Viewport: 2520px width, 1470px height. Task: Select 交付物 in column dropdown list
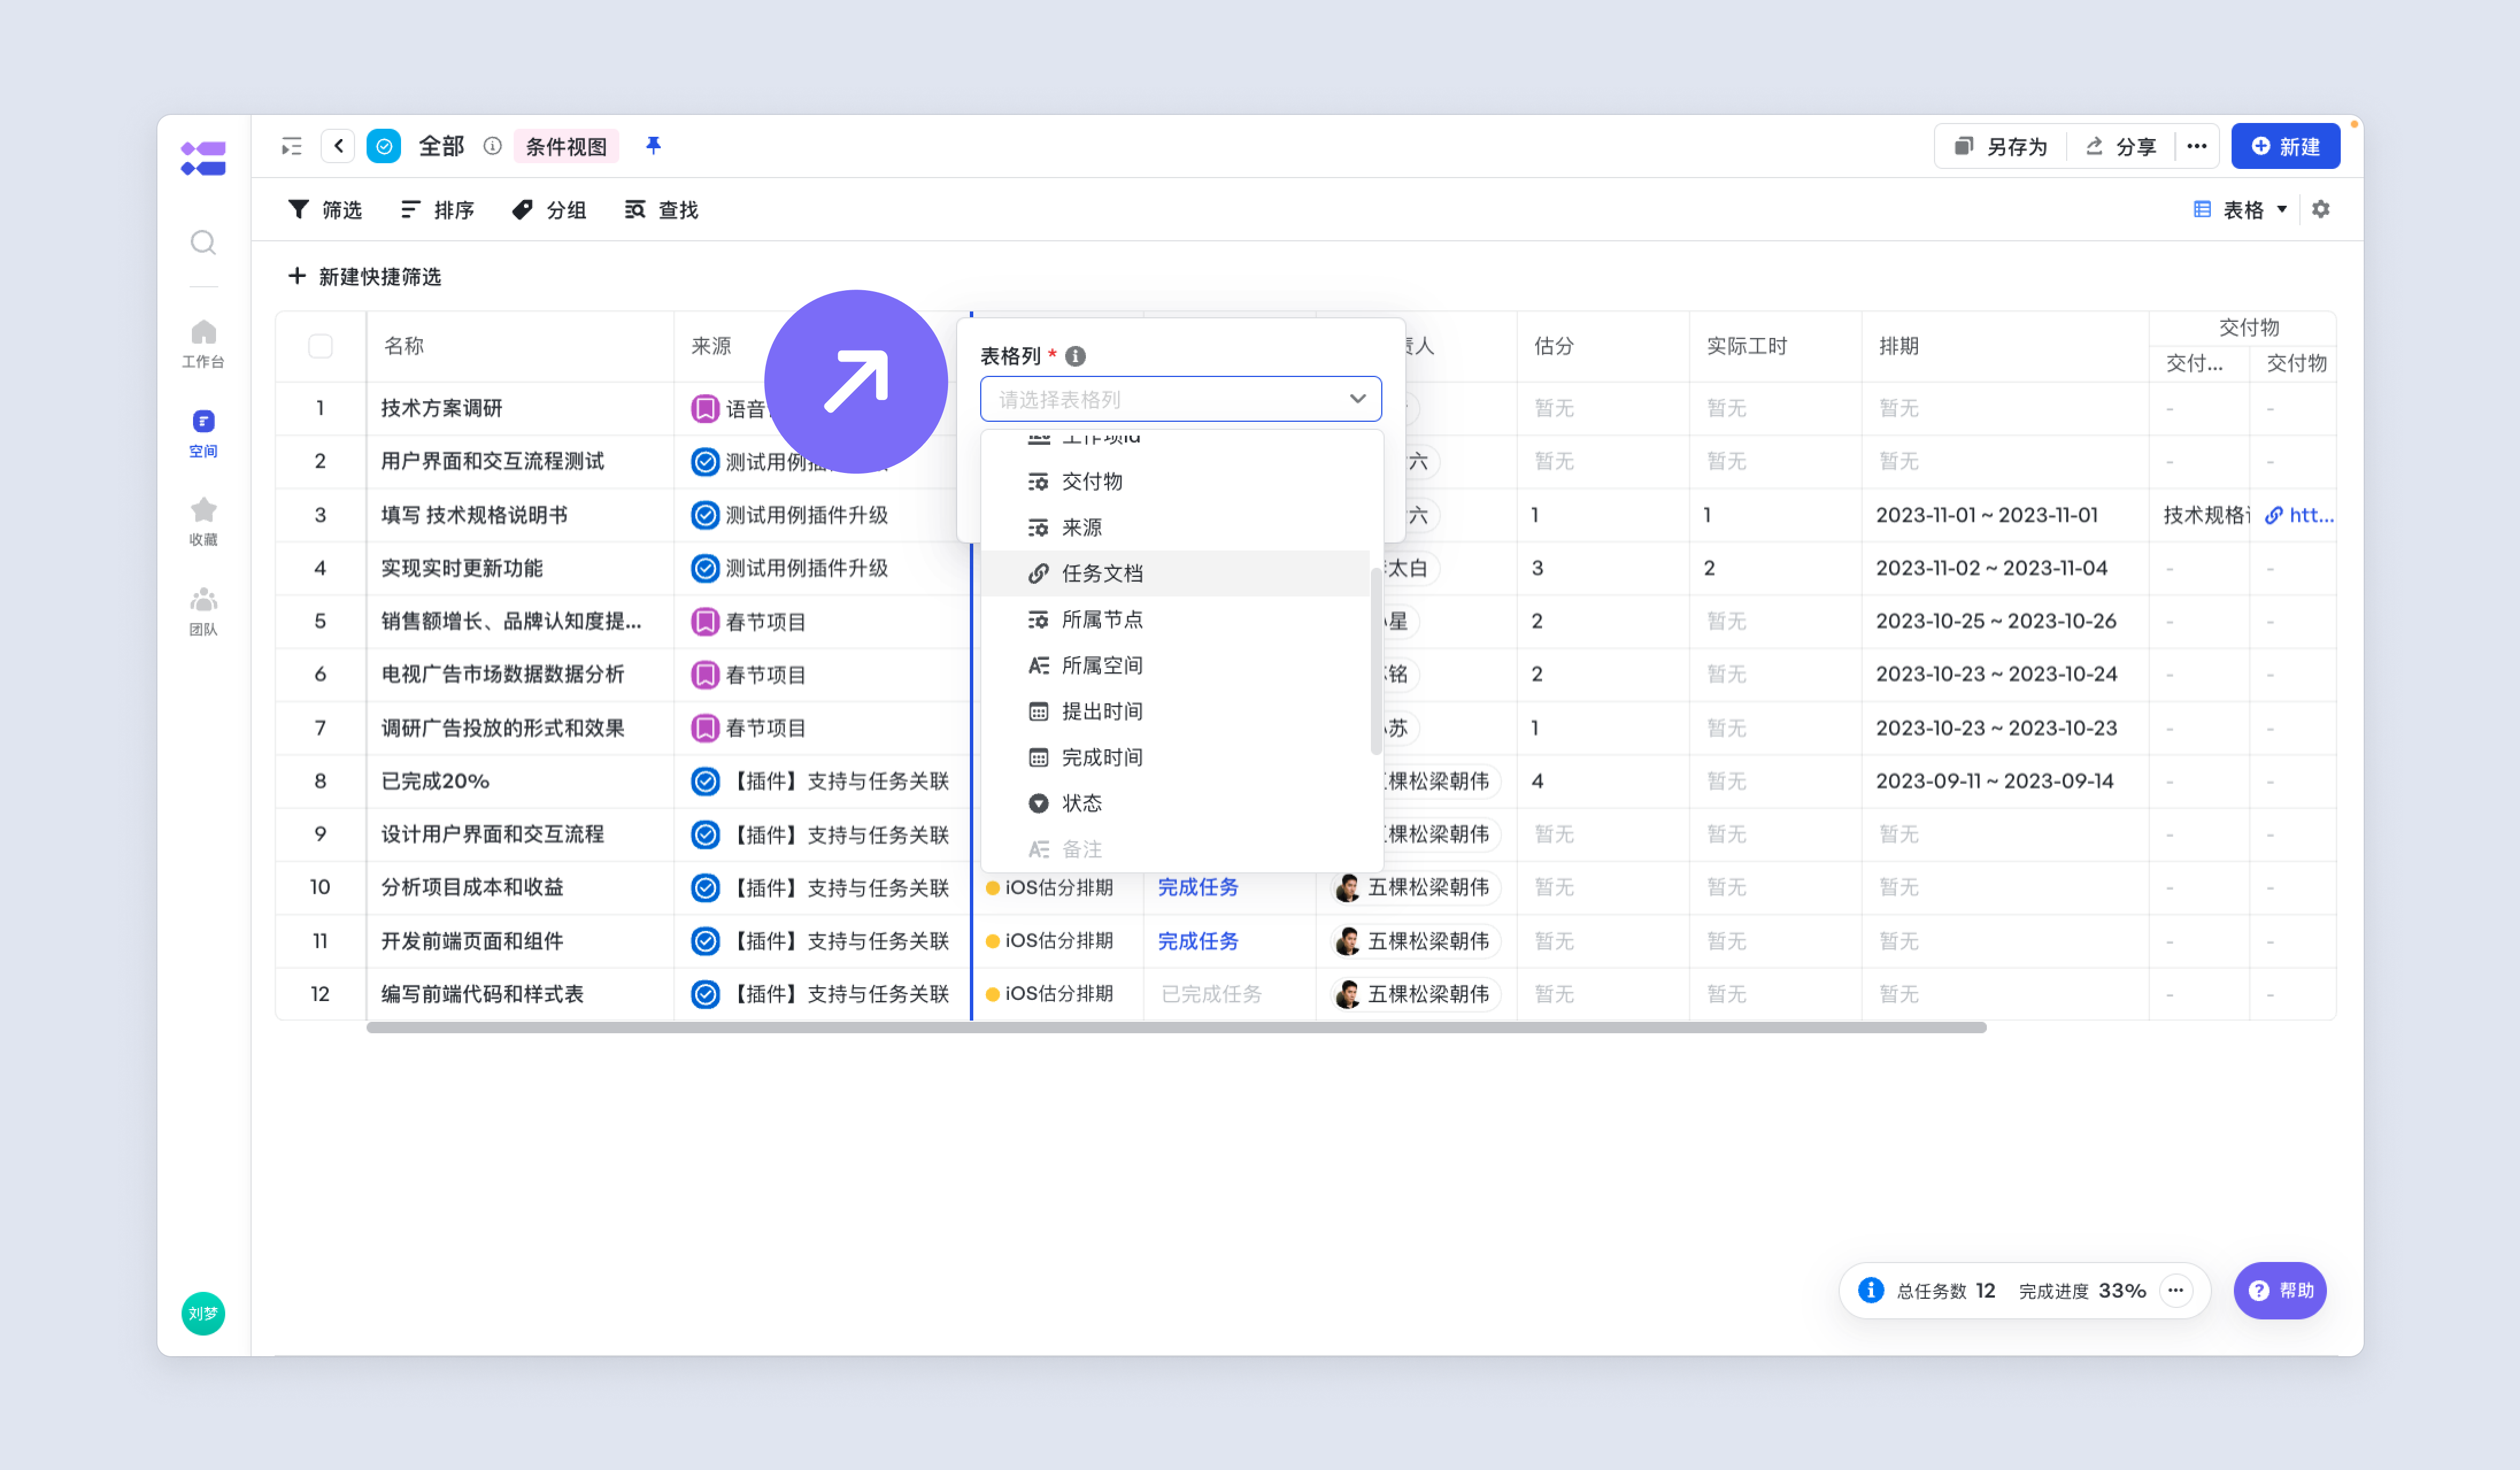1176,482
